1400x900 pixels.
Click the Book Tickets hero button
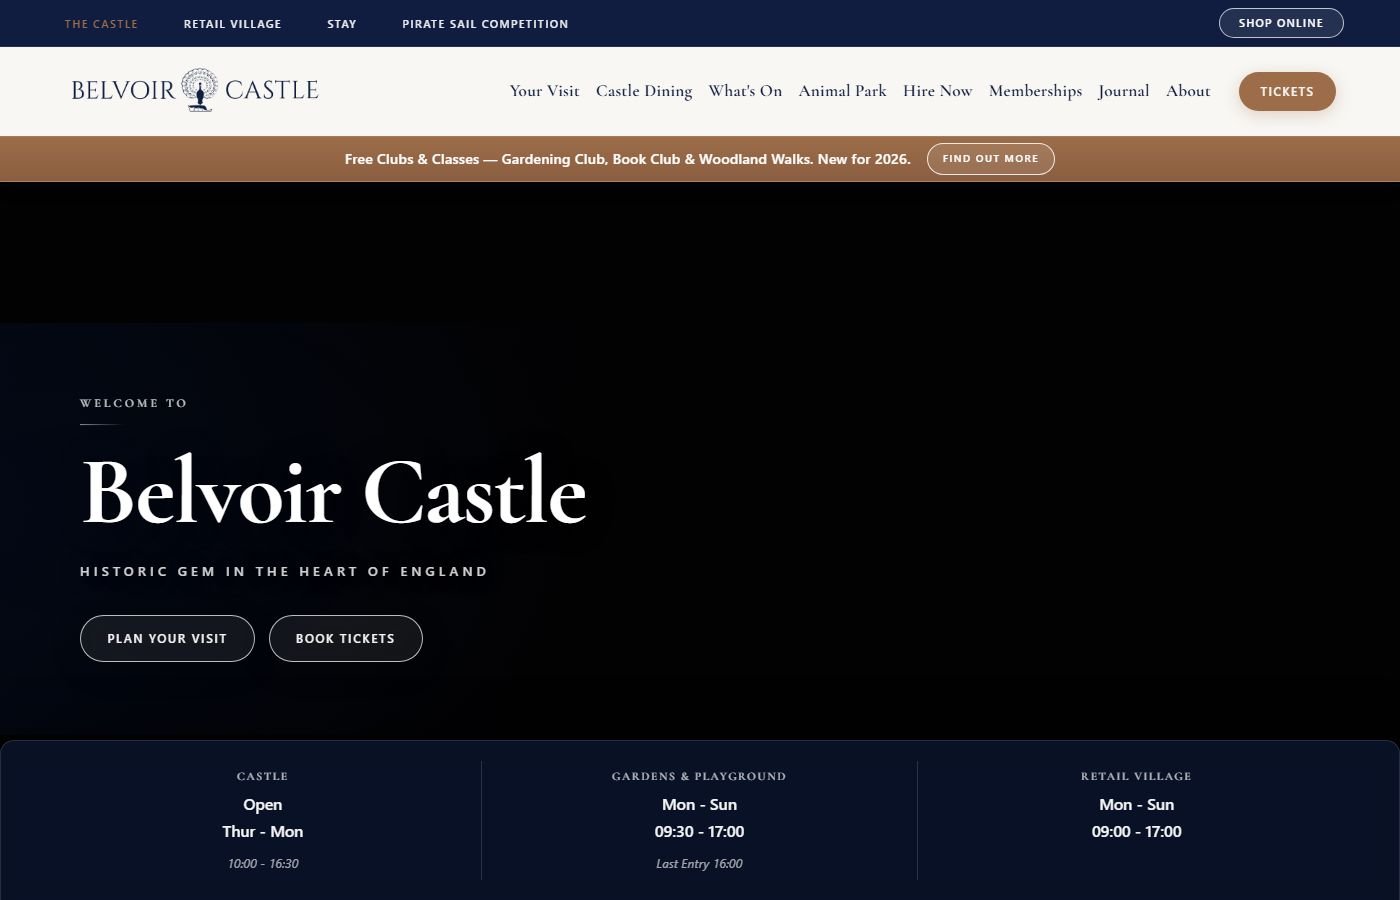[x=345, y=638]
